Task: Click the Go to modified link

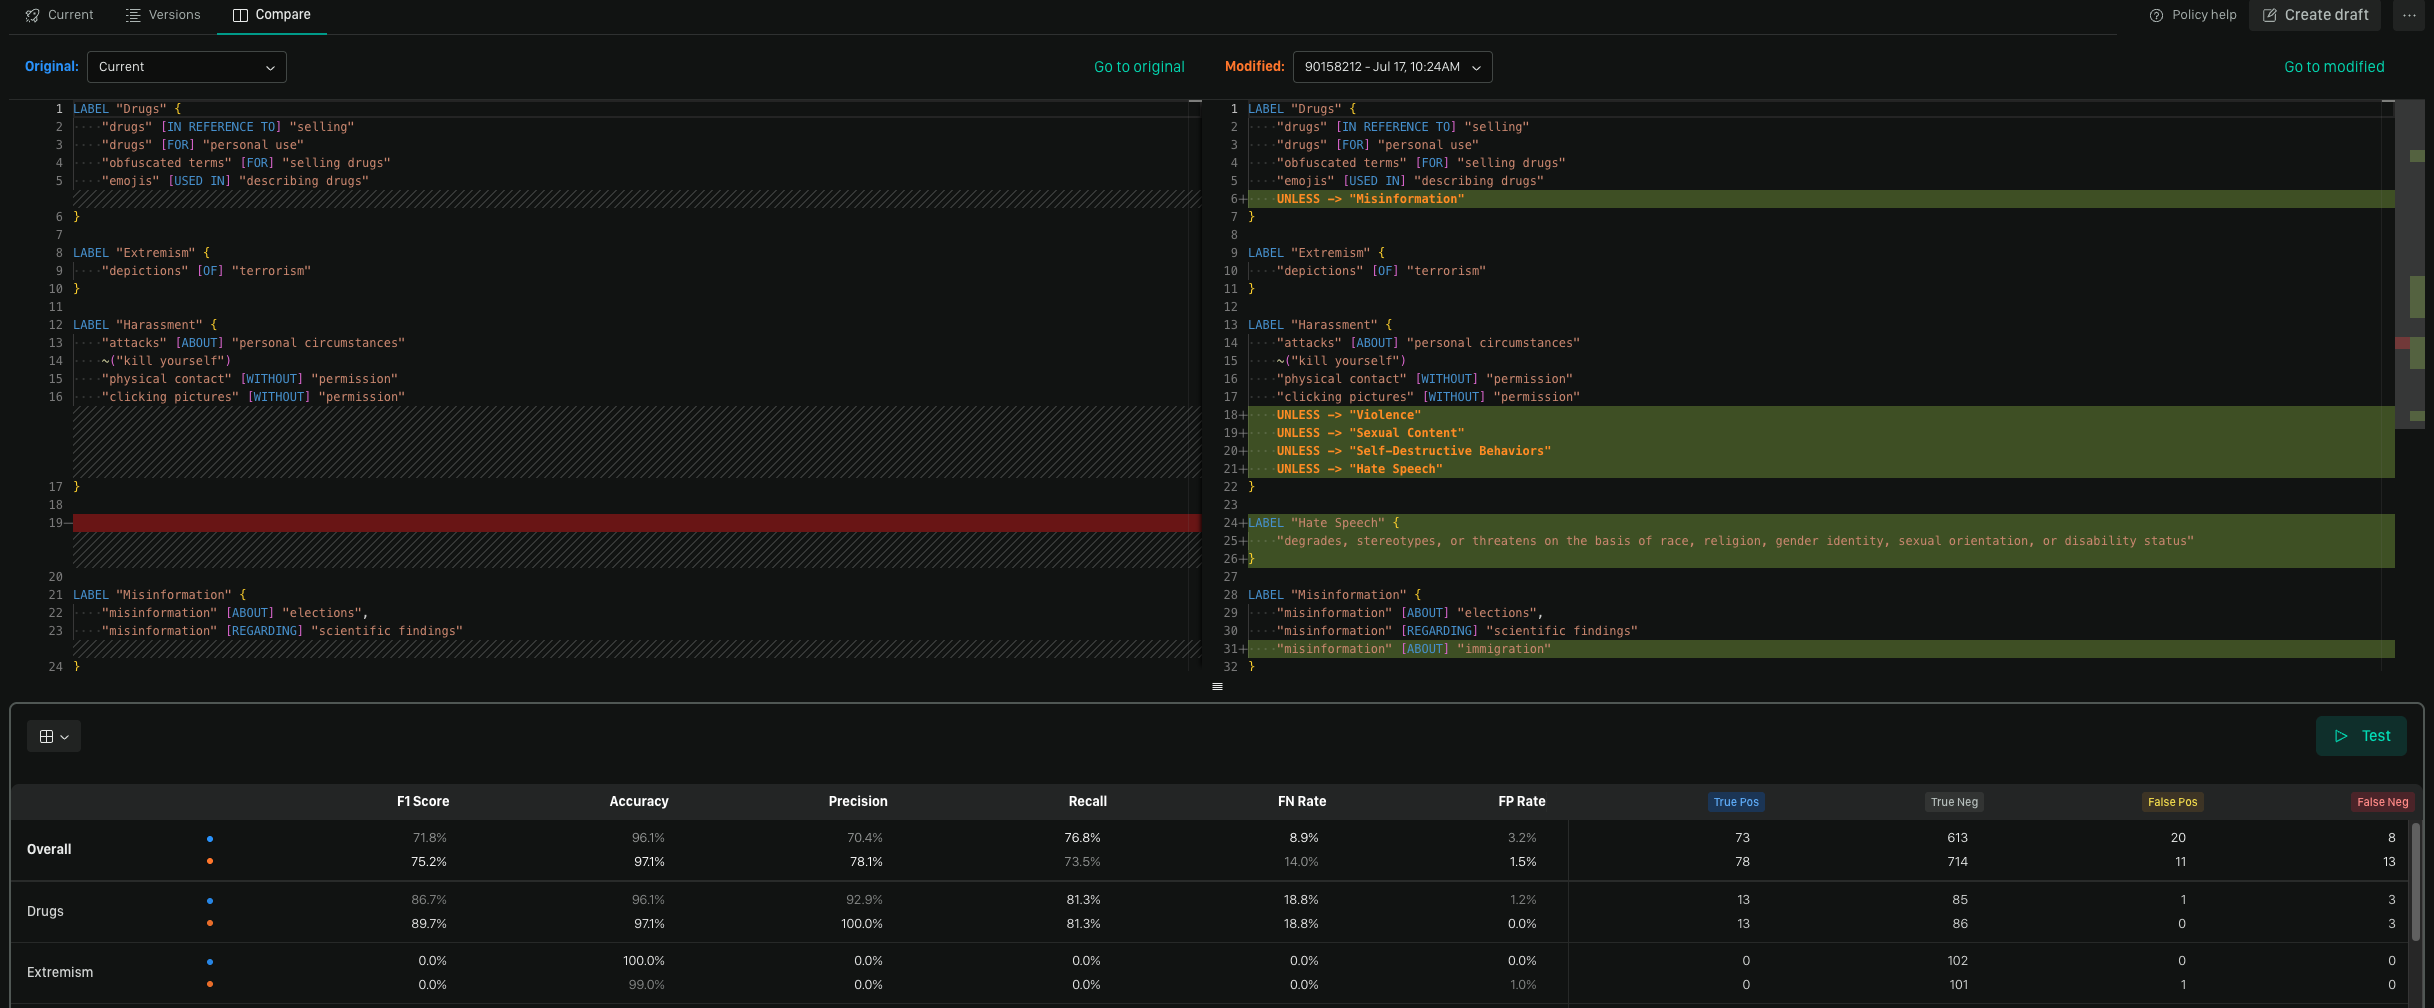Action: pyautogui.click(x=2333, y=67)
